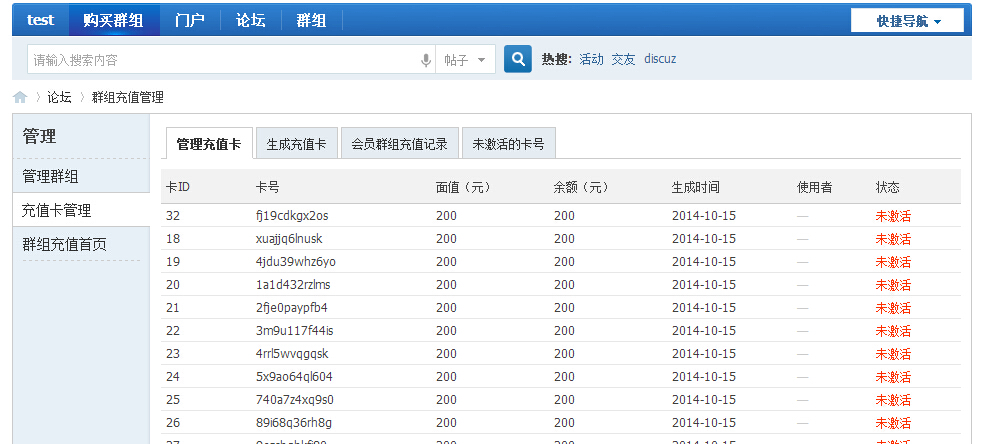The width and height of the screenshot is (986, 444).
Task: Select card number 4jdu39whz6yo
Action: pos(296,262)
